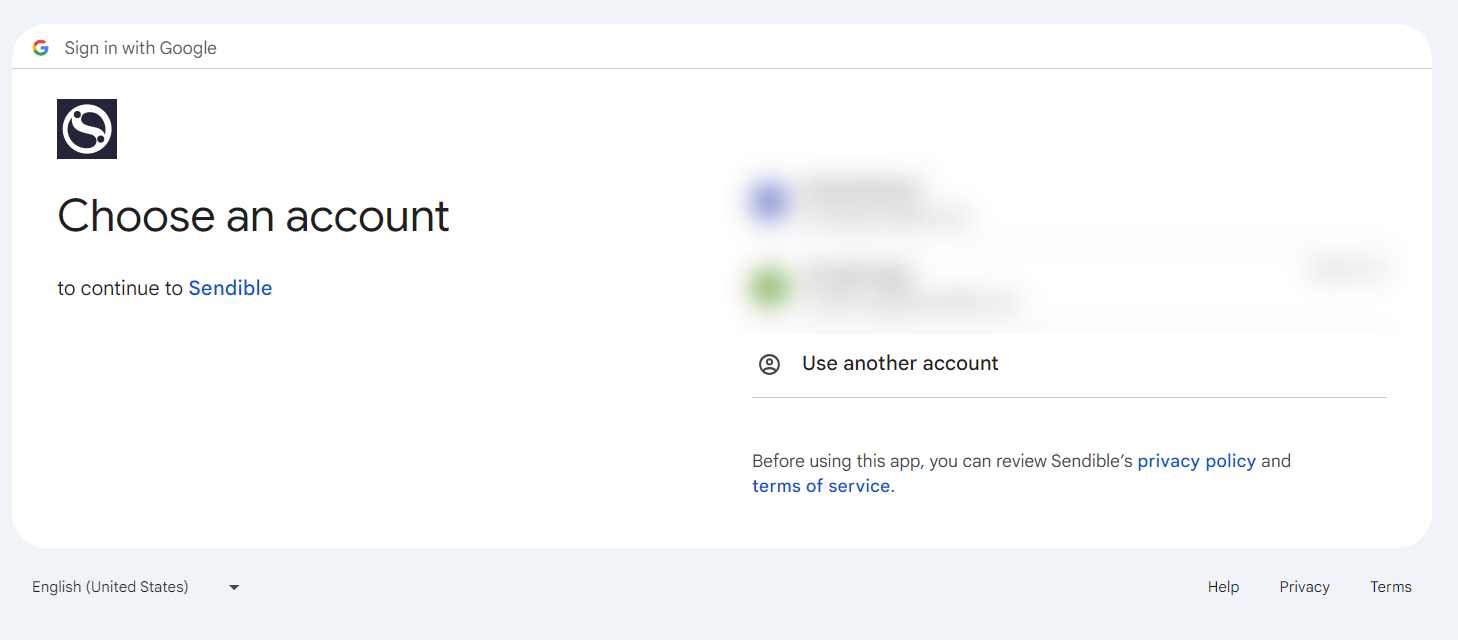
Task: Open Sendible's privacy policy link
Action: (1196, 461)
